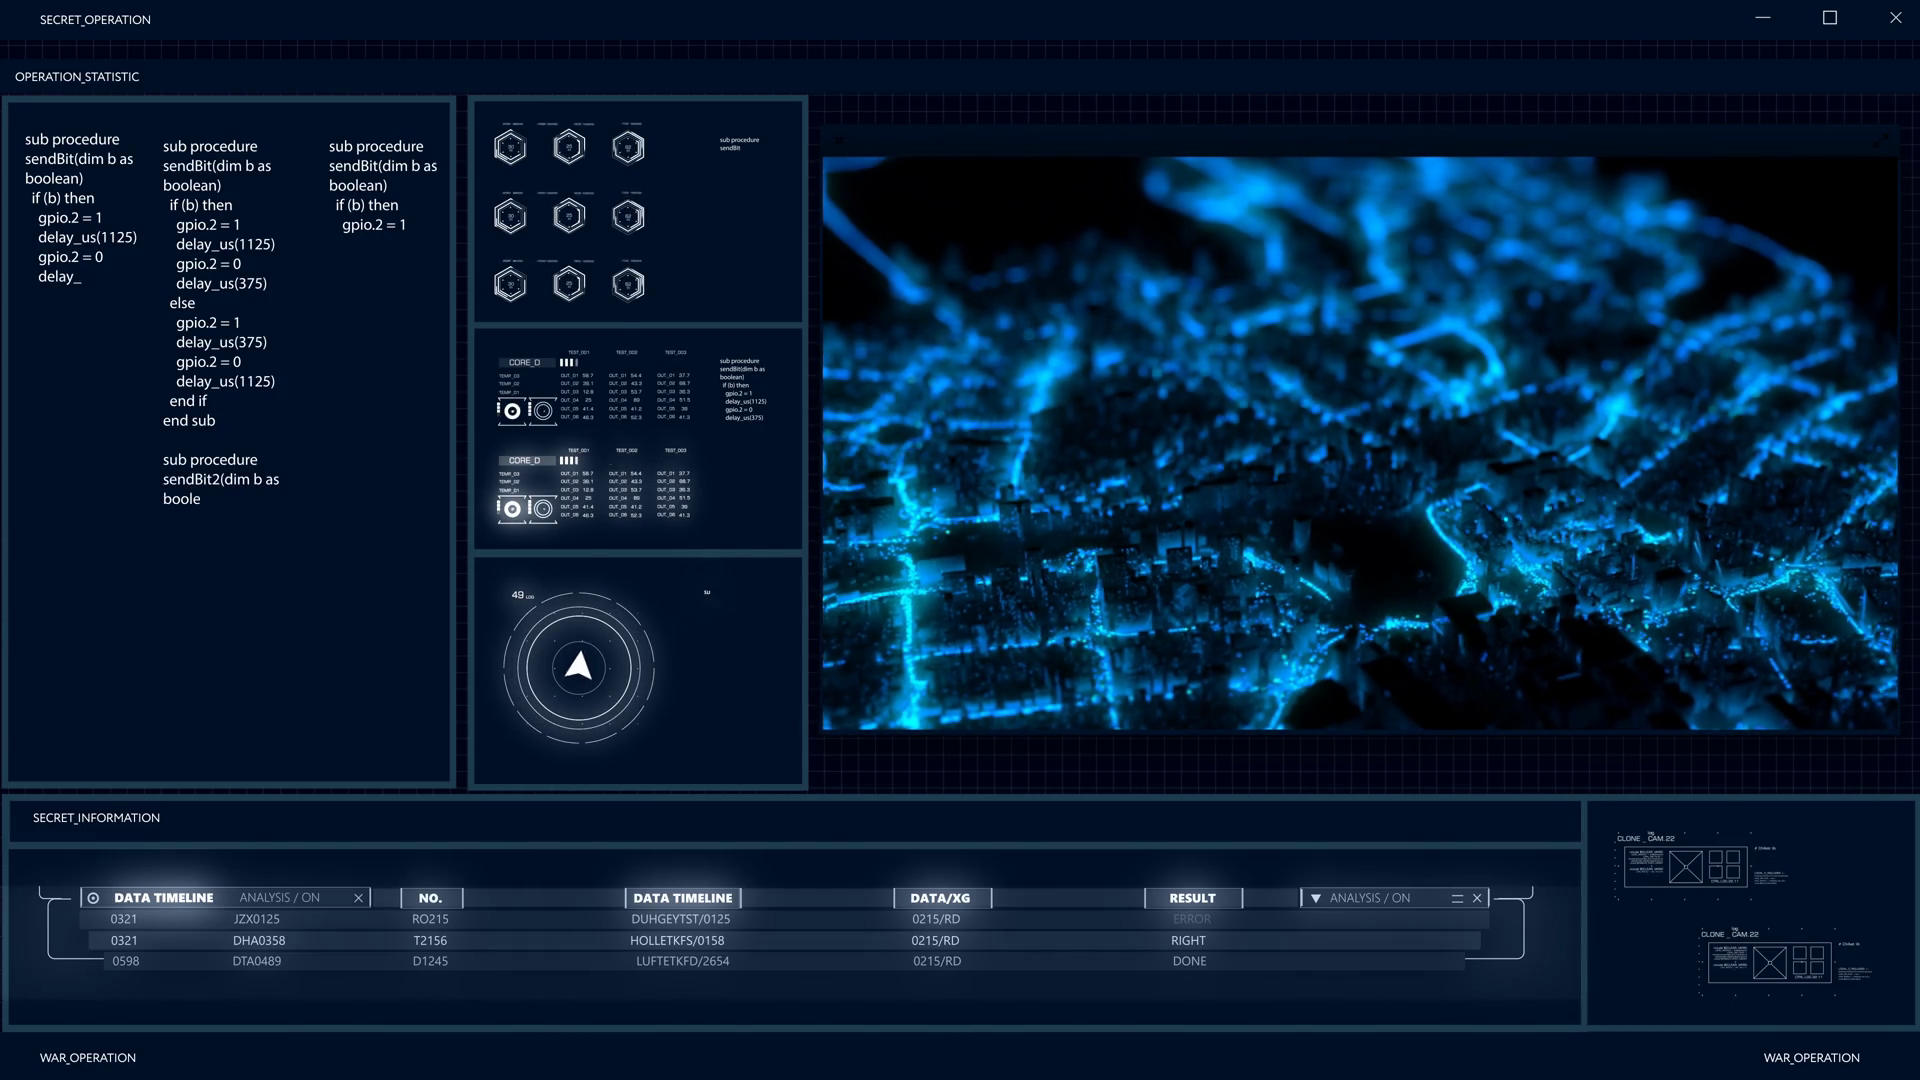Click the navigation arrow compass icon

point(579,667)
